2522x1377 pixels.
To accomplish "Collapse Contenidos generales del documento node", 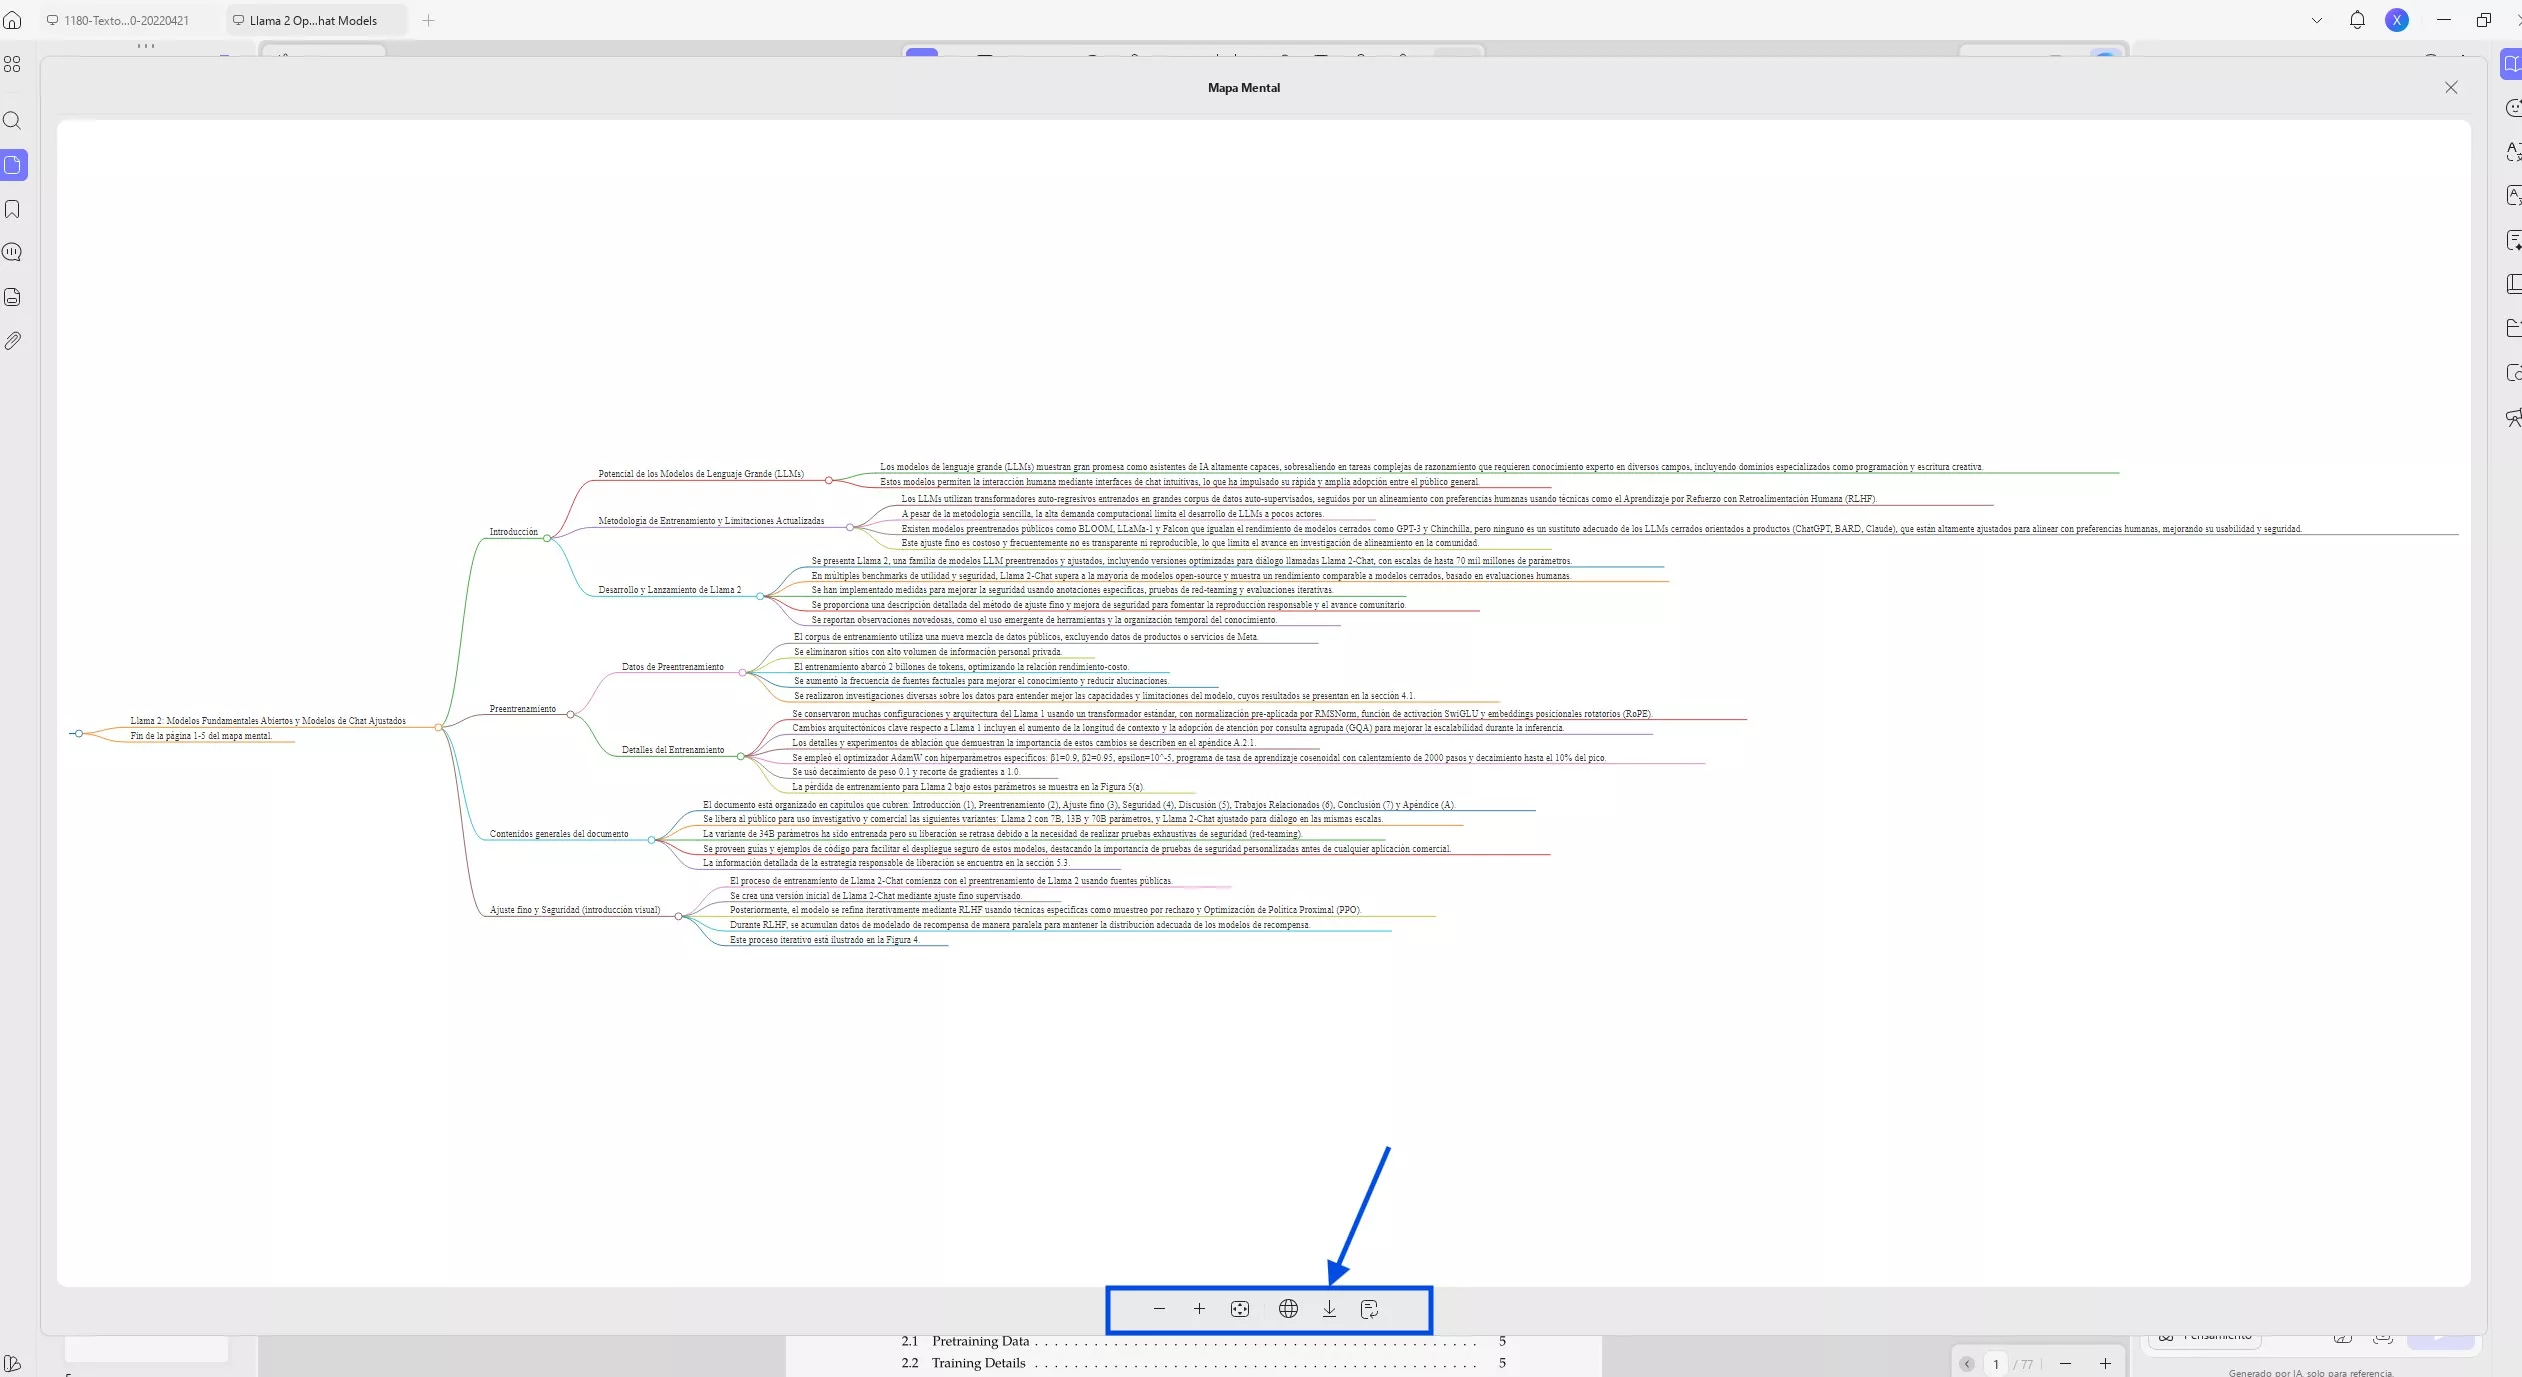I will [x=651, y=839].
